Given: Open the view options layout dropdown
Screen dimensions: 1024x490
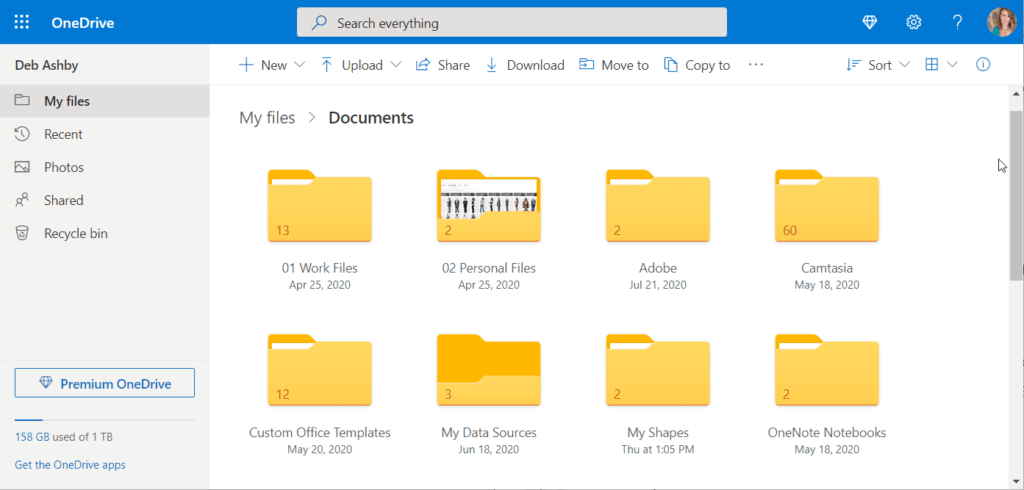Looking at the screenshot, I should (940, 65).
